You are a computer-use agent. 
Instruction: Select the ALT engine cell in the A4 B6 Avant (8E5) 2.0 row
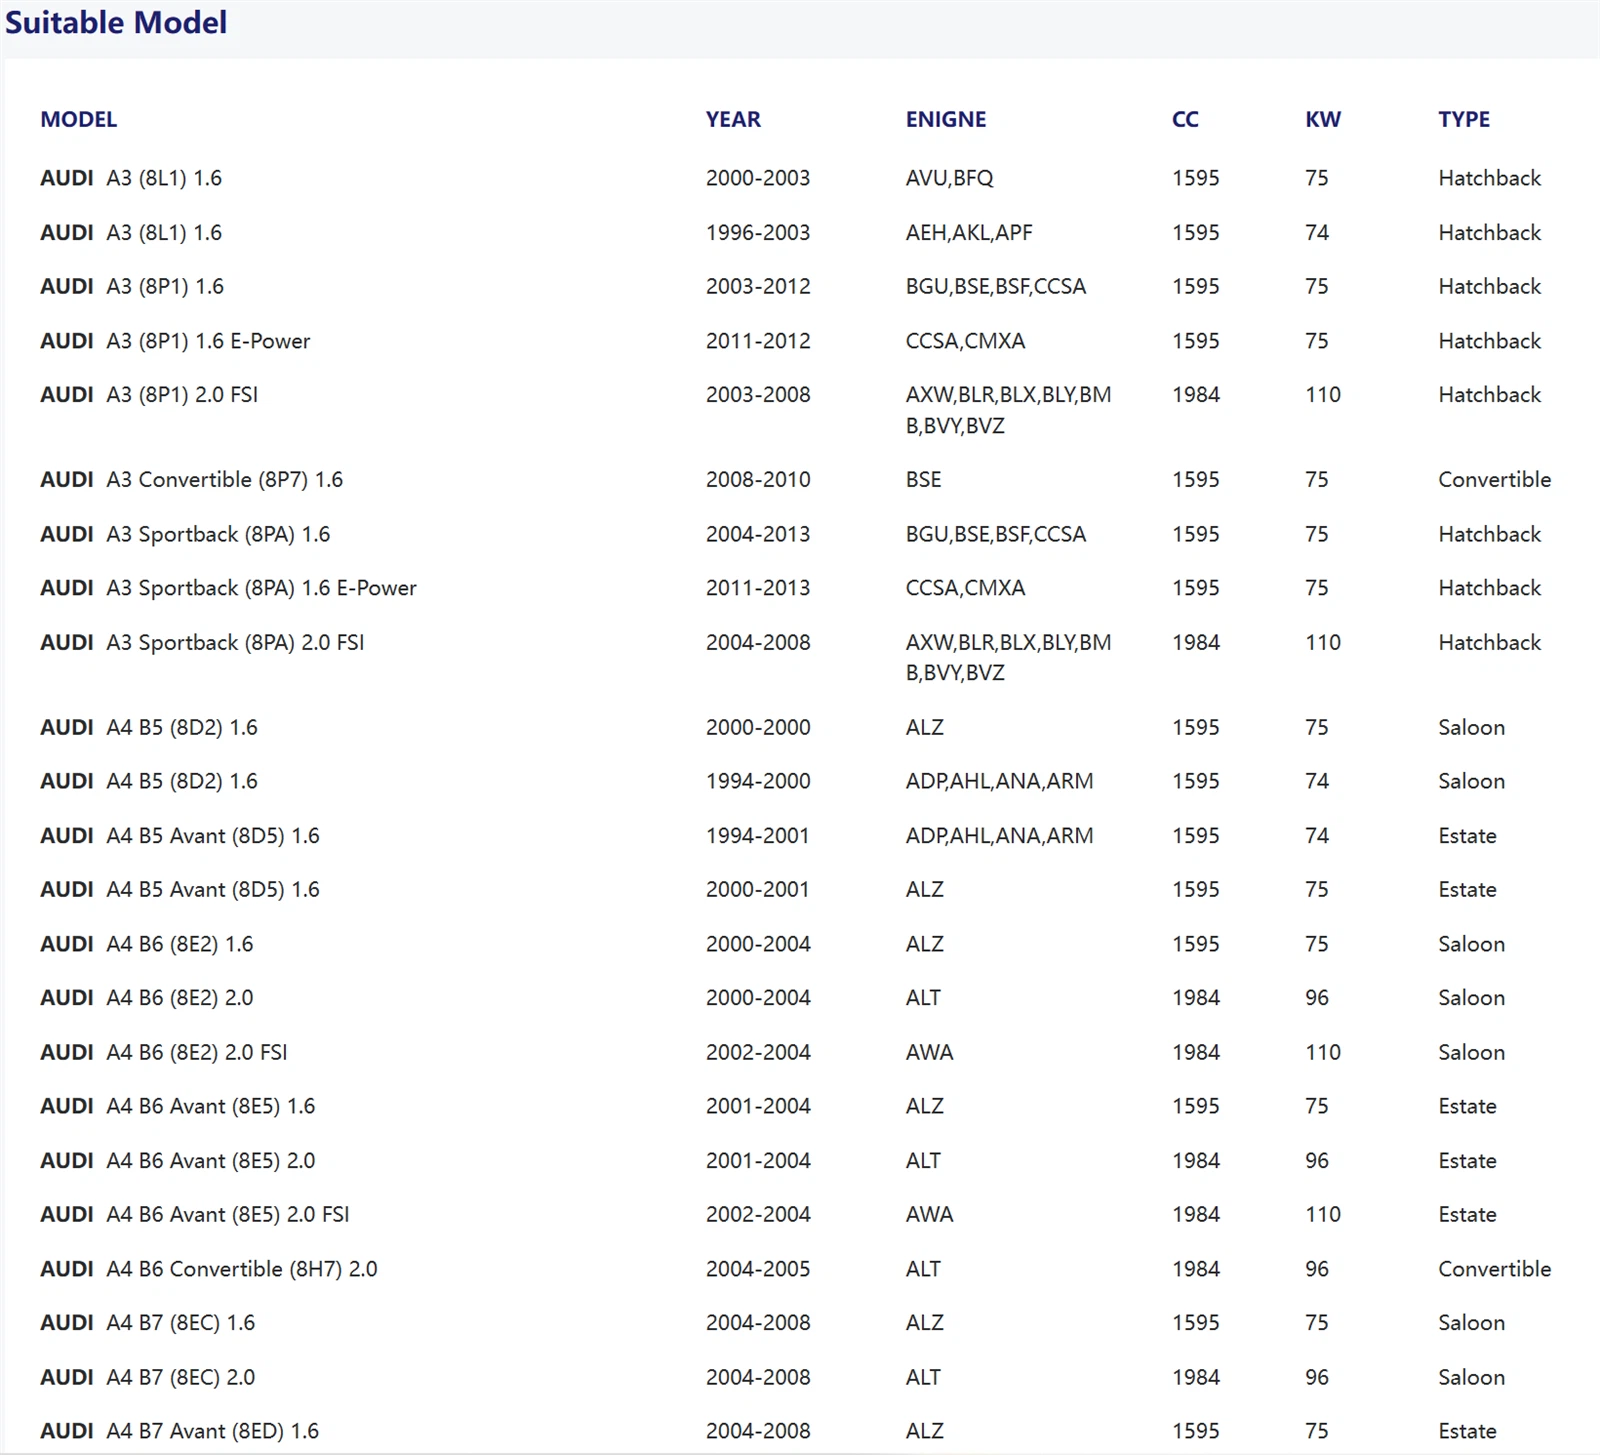pos(923,1161)
